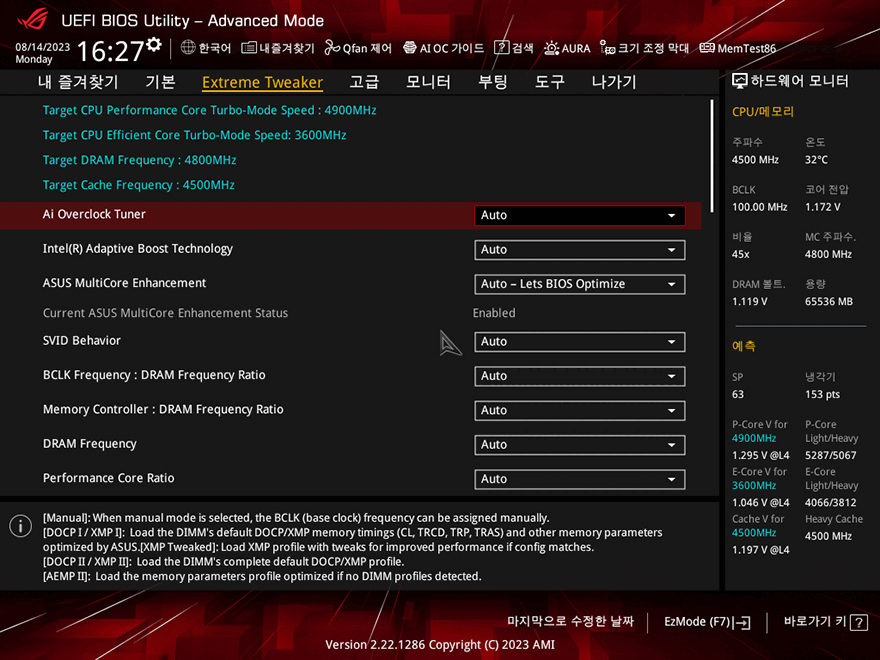Viewport: 880px width, 660px height.
Task: Open AURA lighting icon
Action: (551, 48)
